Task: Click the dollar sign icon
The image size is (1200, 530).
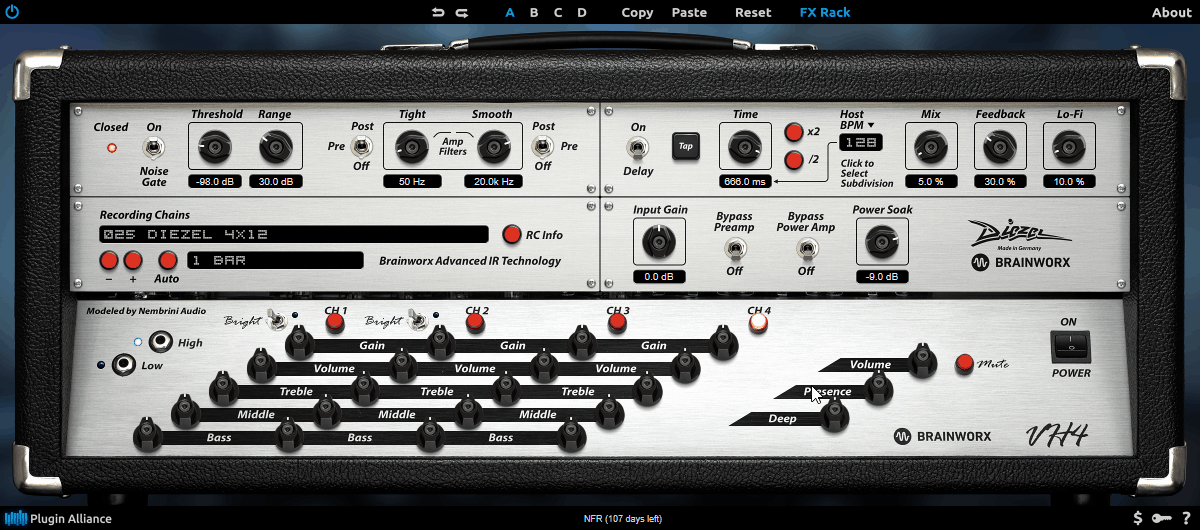Action: pos(1138,518)
